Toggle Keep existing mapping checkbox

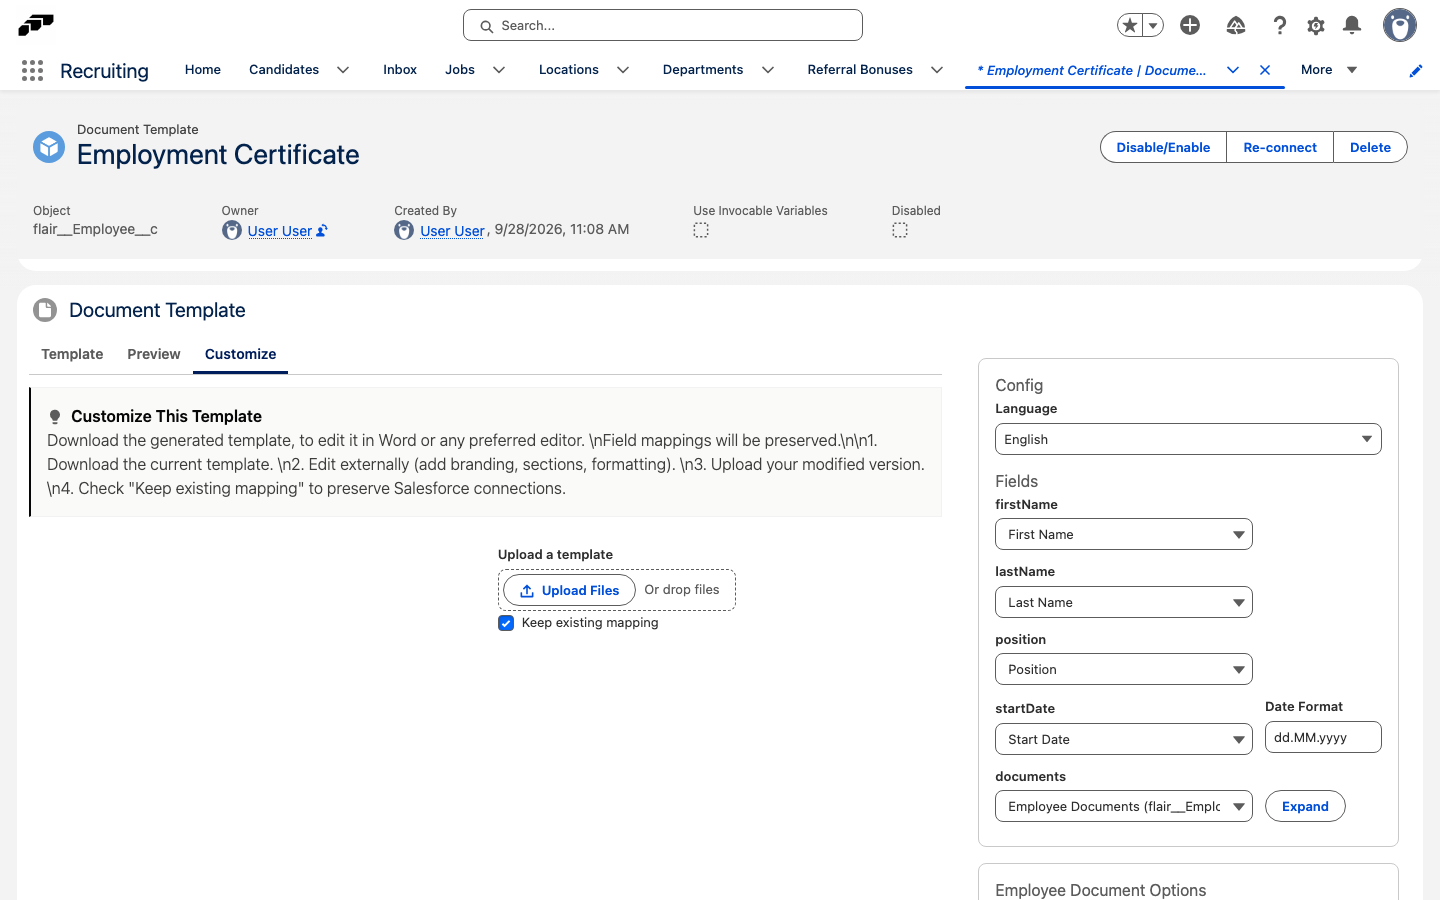pyautogui.click(x=506, y=623)
